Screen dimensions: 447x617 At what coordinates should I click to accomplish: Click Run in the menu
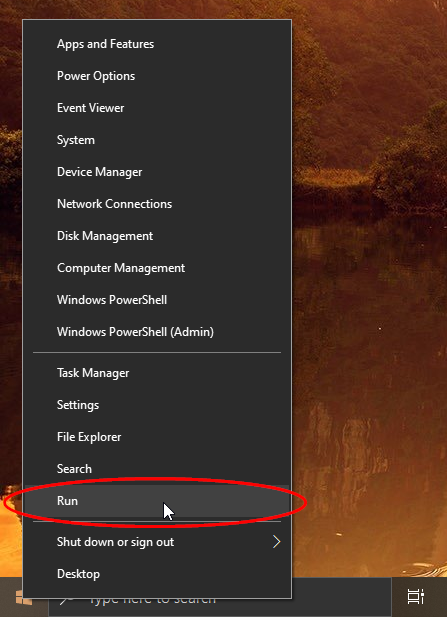(x=157, y=501)
